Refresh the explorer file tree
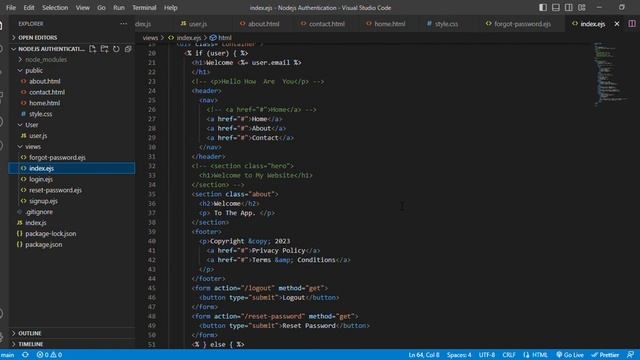Screen dimensions: 640x360 pyautogui.click(x=116, y=49)
